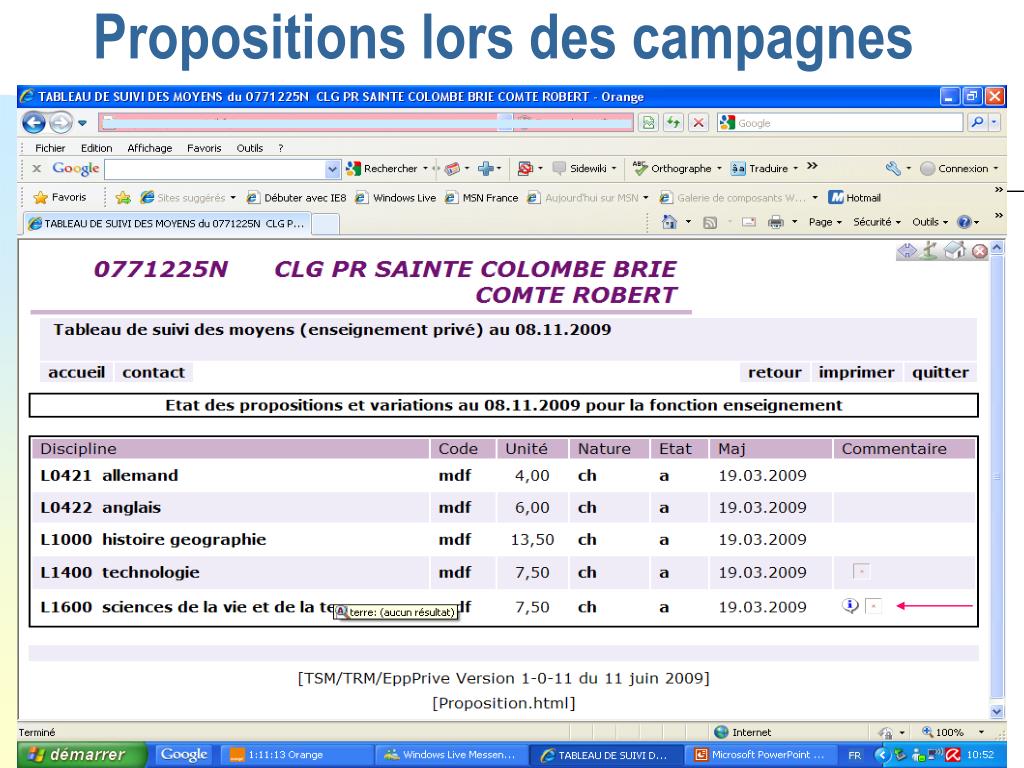The width and height of the screenshot is (1024, 768).
Task: Click the accueil link
Action: (76, 372)
